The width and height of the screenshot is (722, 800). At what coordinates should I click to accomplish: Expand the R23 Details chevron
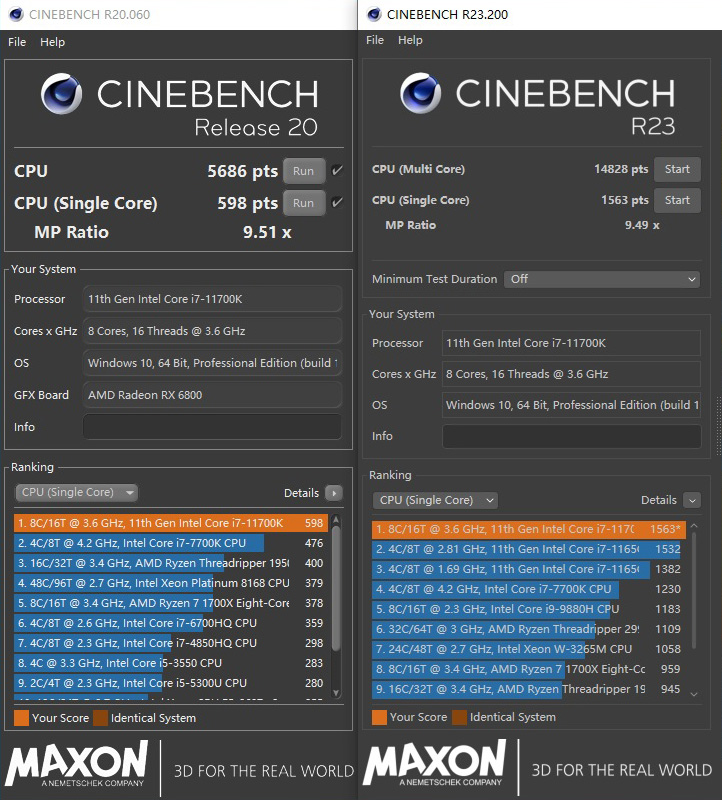pyautogui.click(x=692, y=500)
